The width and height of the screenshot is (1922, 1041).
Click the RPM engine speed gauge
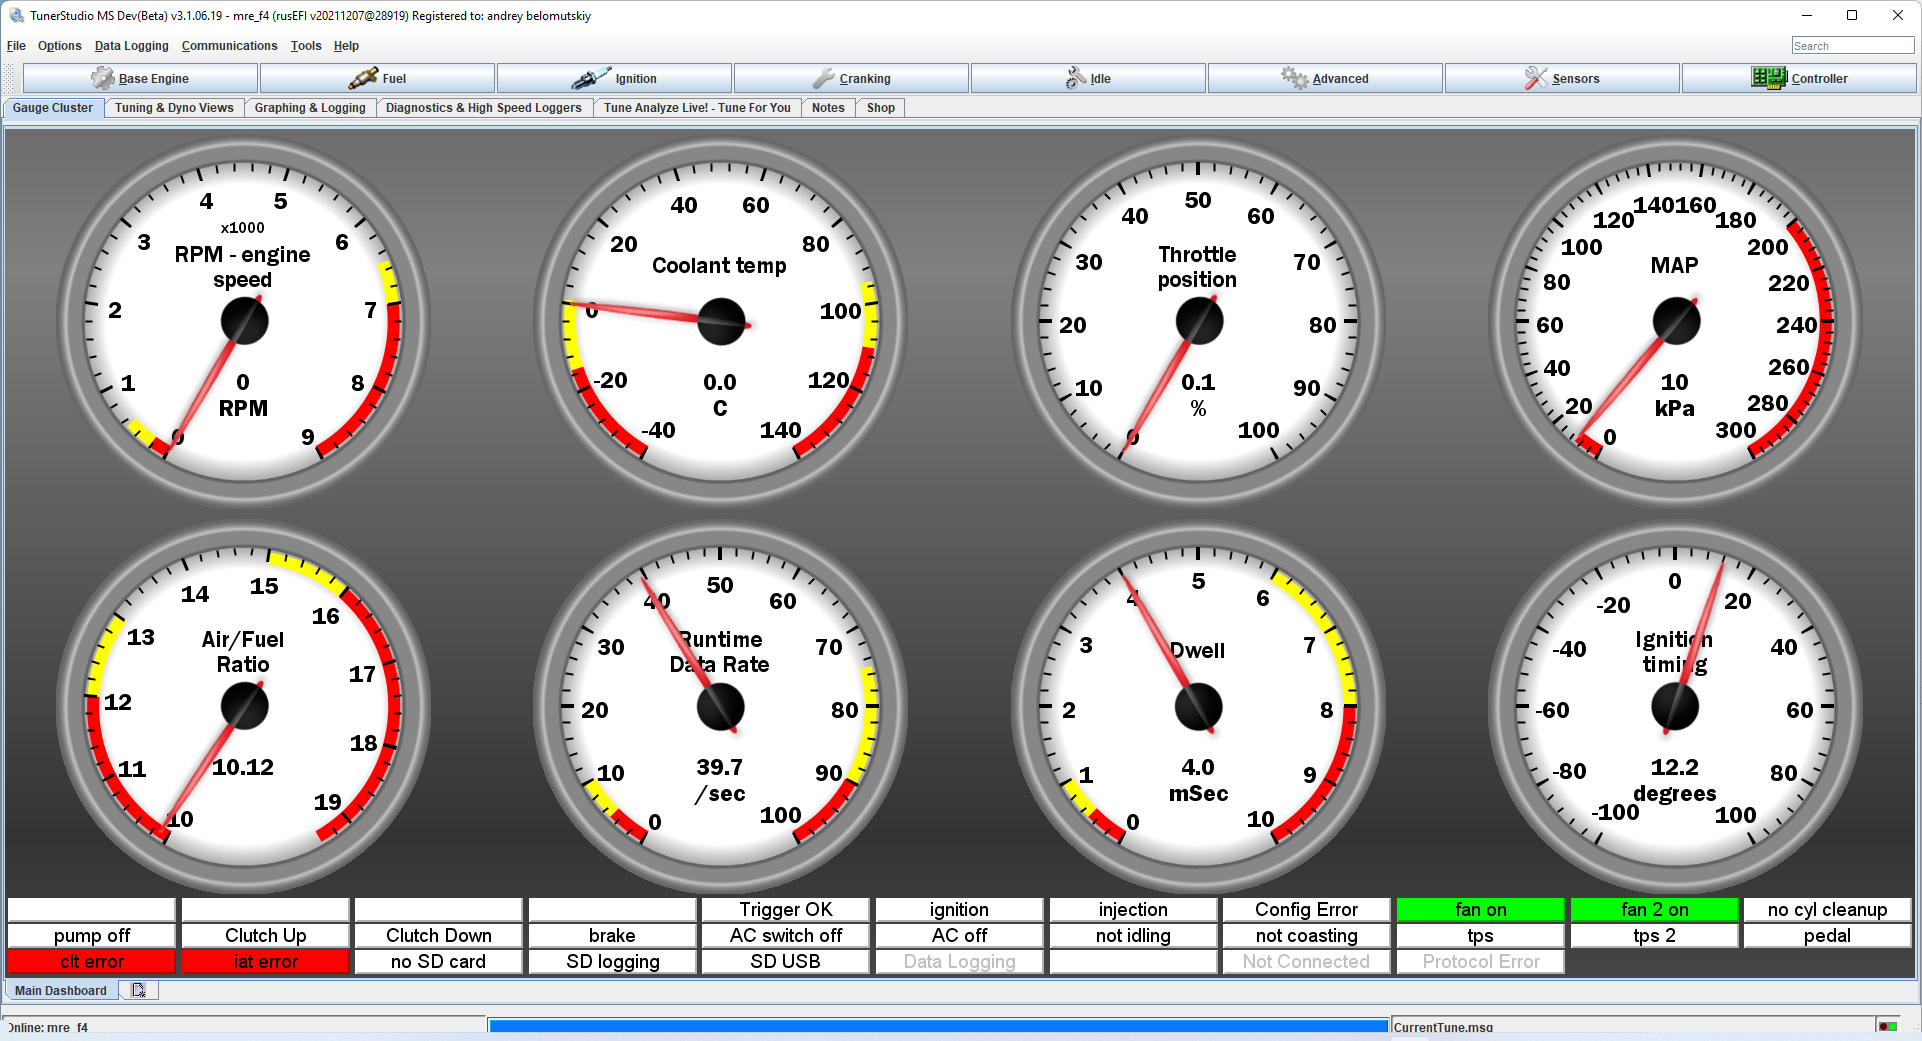point(244,321)
